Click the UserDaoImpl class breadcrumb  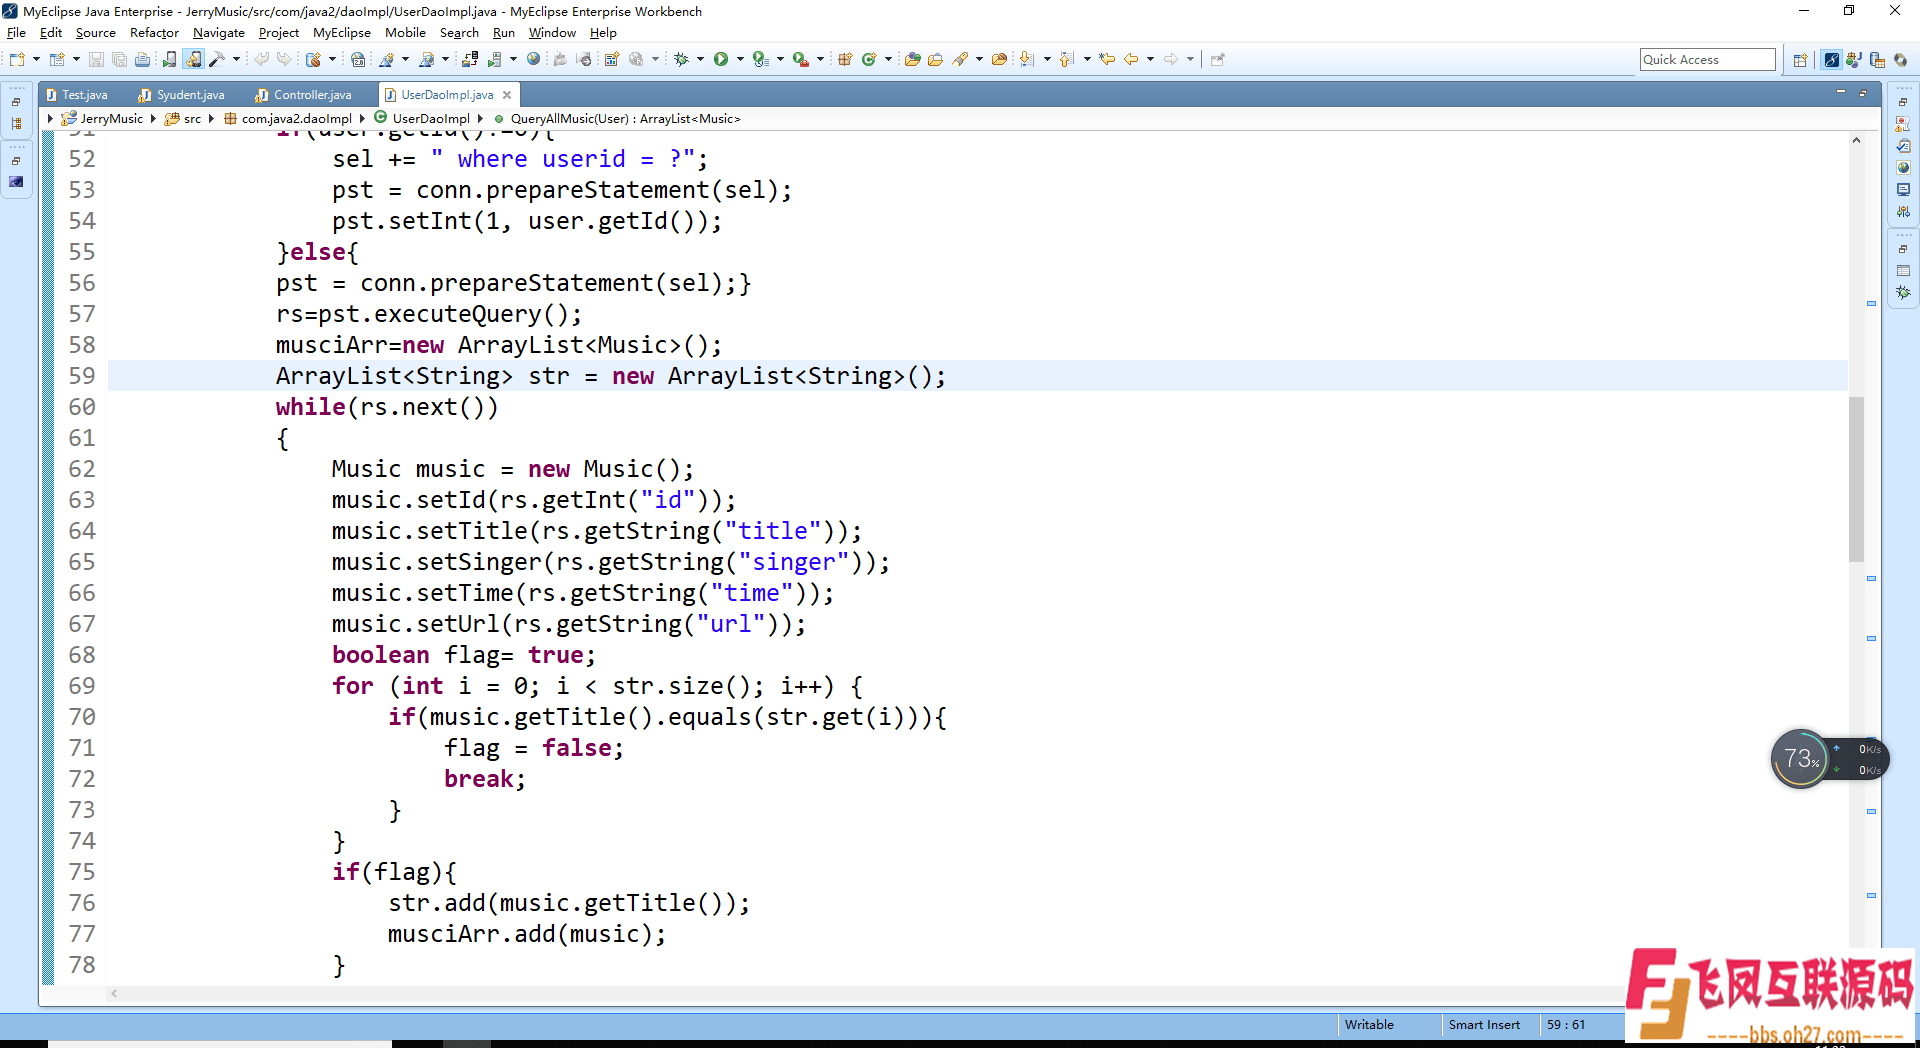coord(430,119)
